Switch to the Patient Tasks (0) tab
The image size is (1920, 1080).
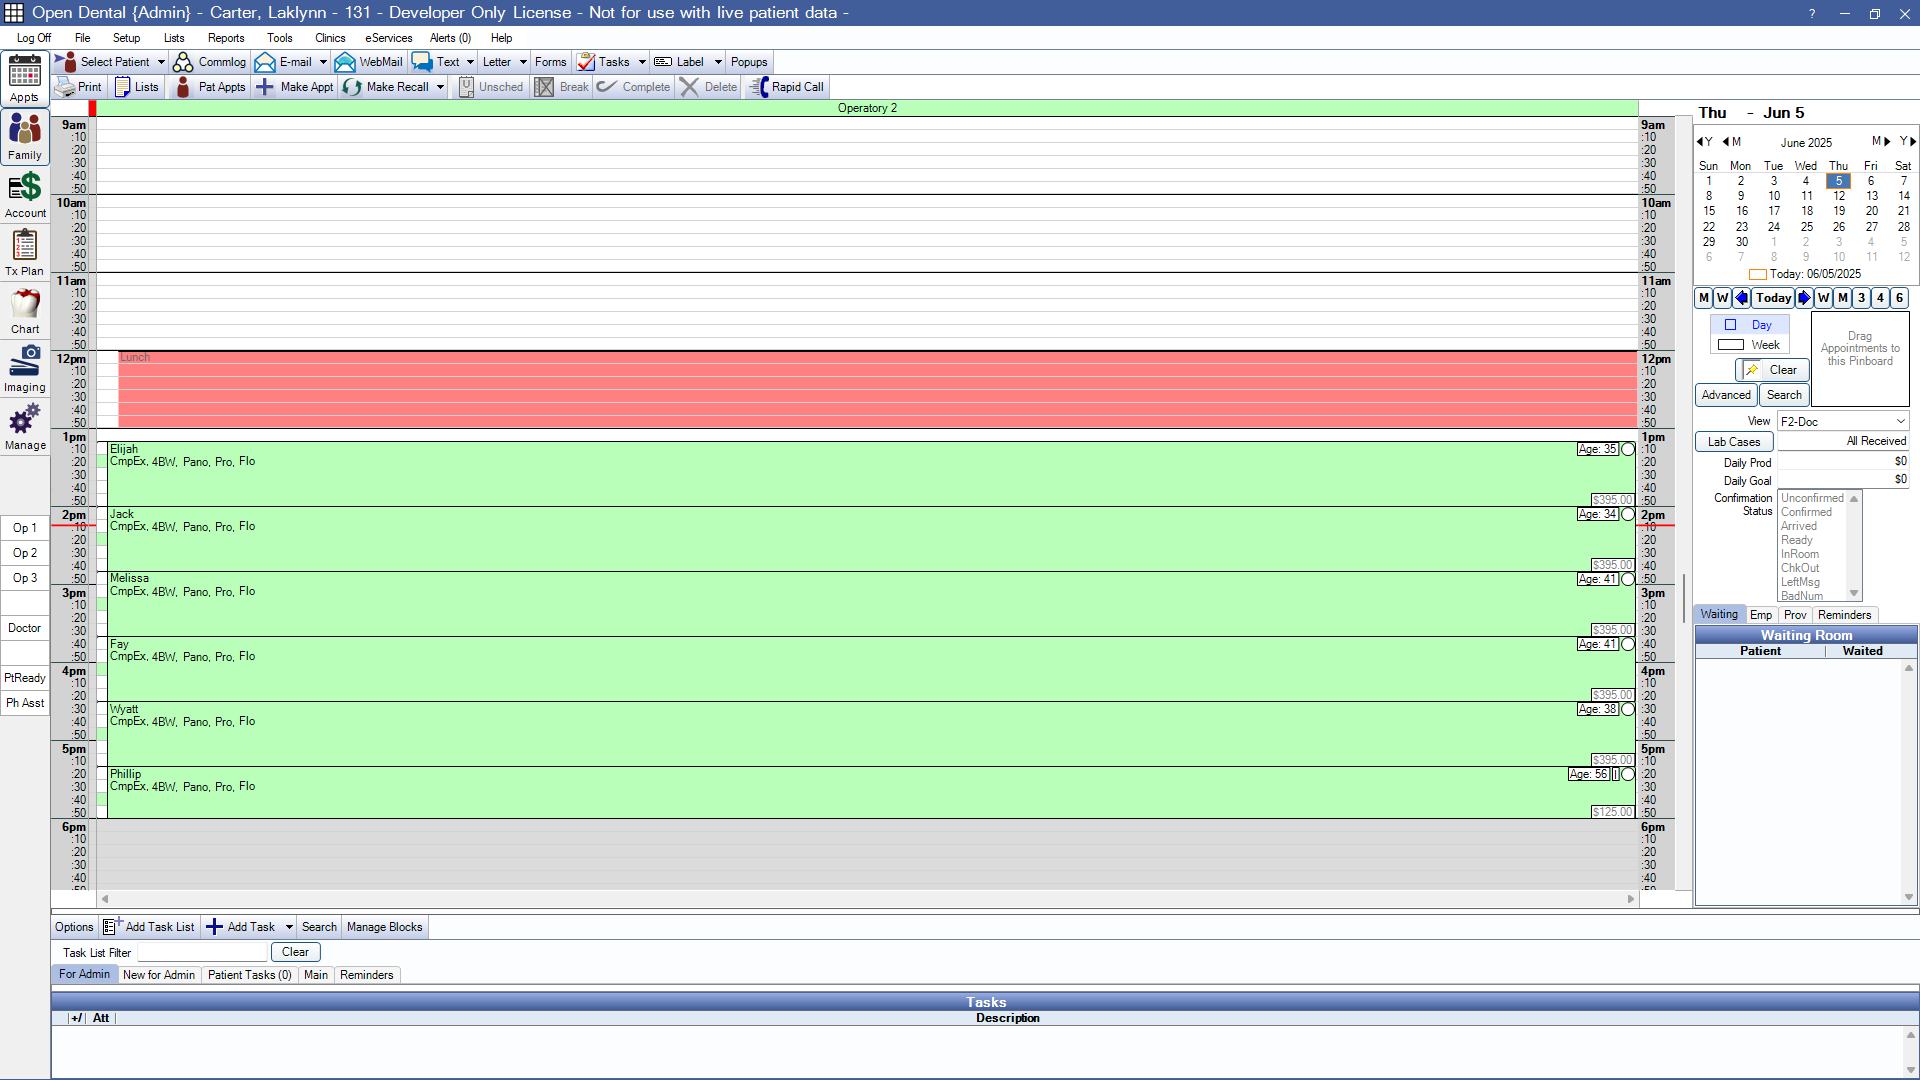pos(249,975)
